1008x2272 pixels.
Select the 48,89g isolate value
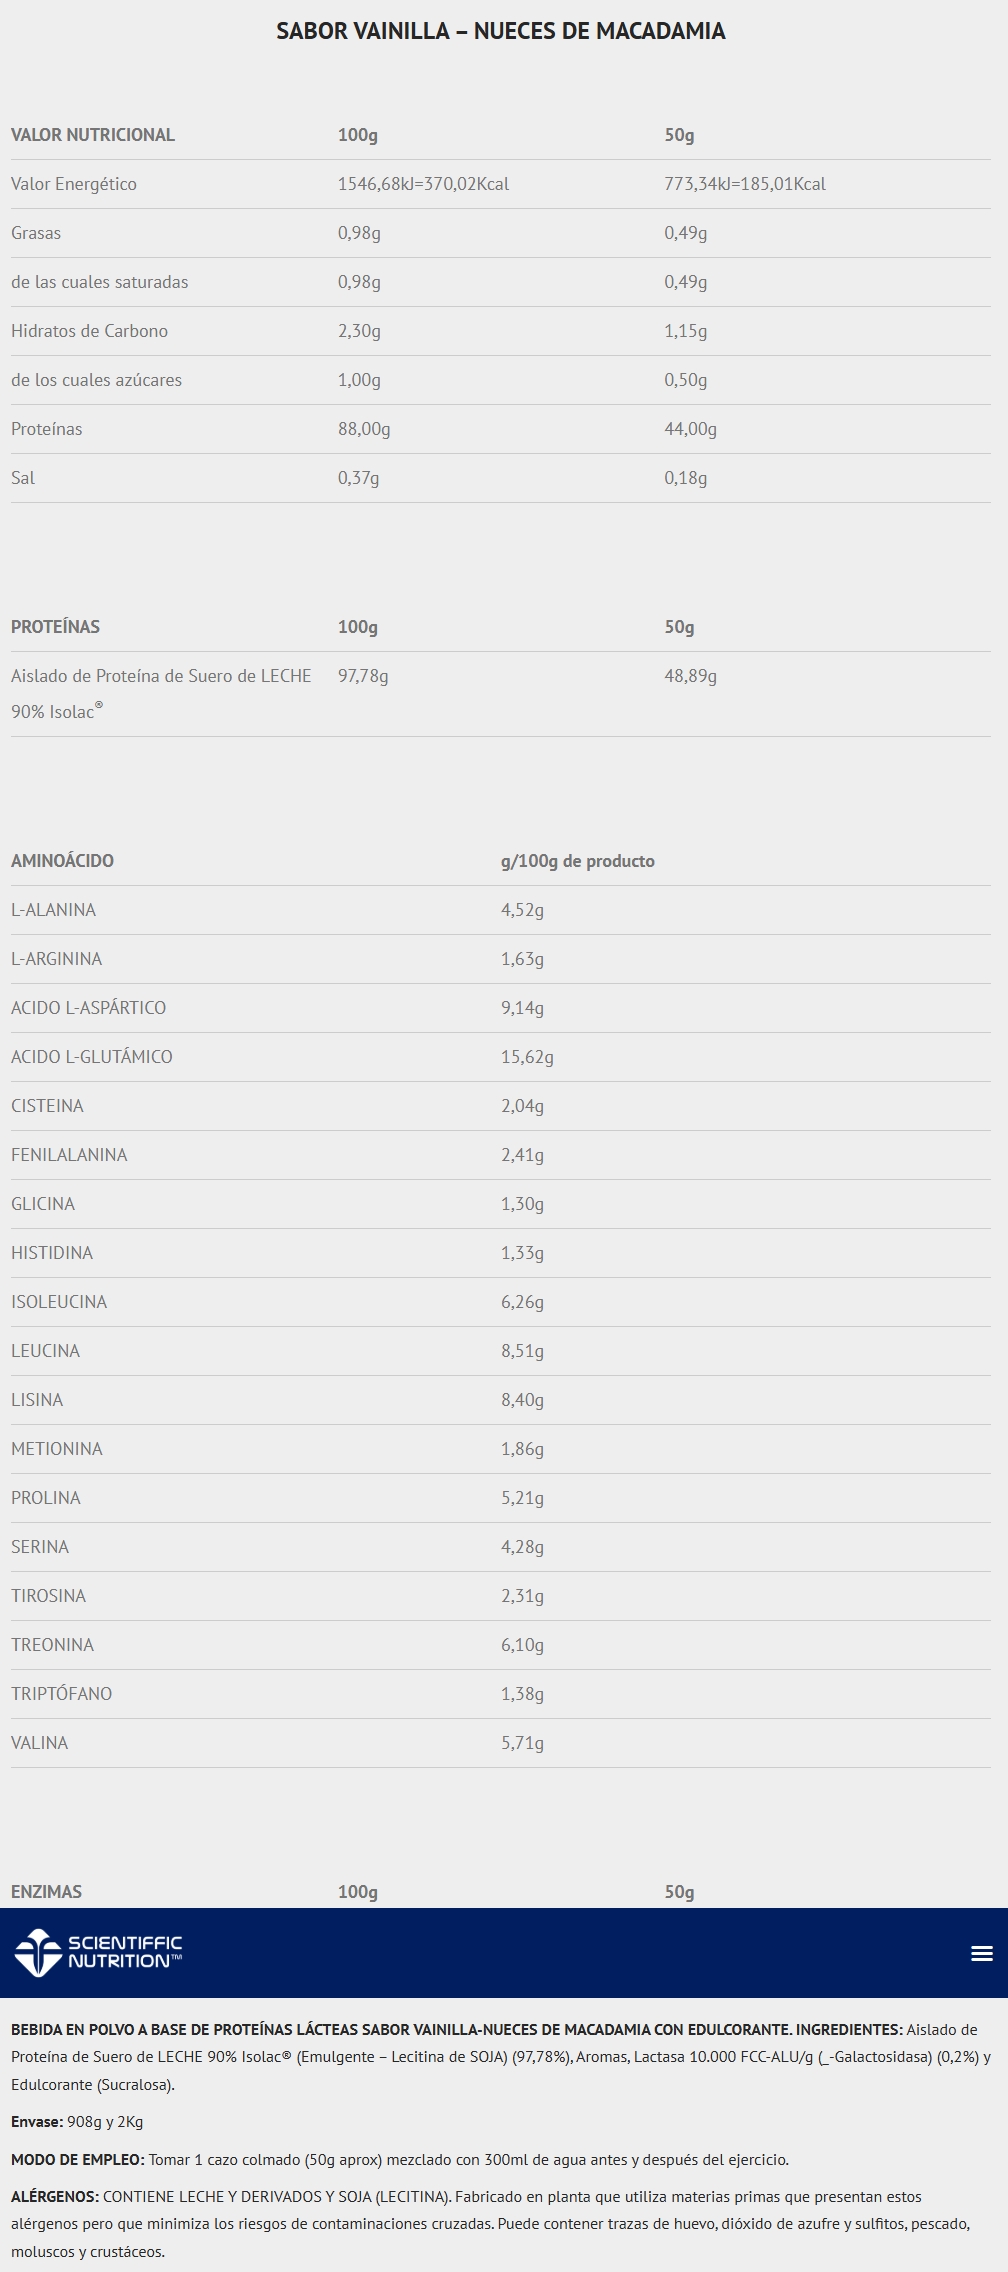(x=690, y=676)
